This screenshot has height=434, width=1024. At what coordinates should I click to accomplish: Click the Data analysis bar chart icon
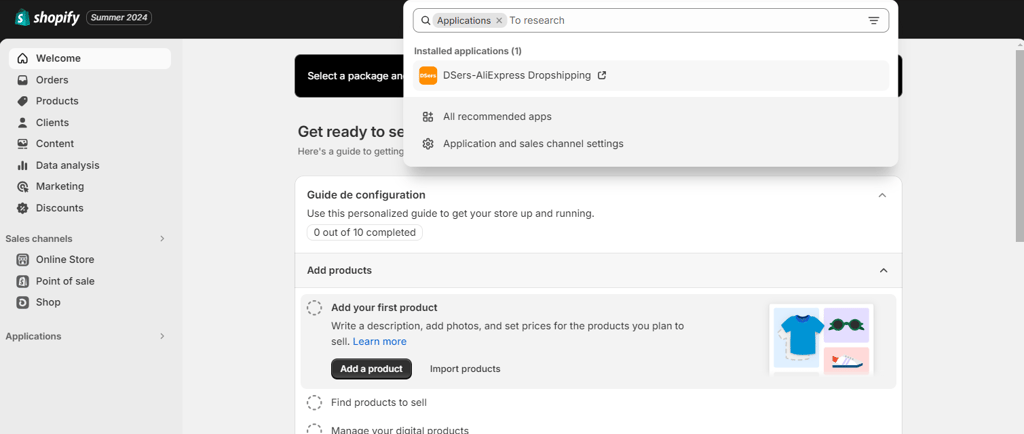click(23, 165)
